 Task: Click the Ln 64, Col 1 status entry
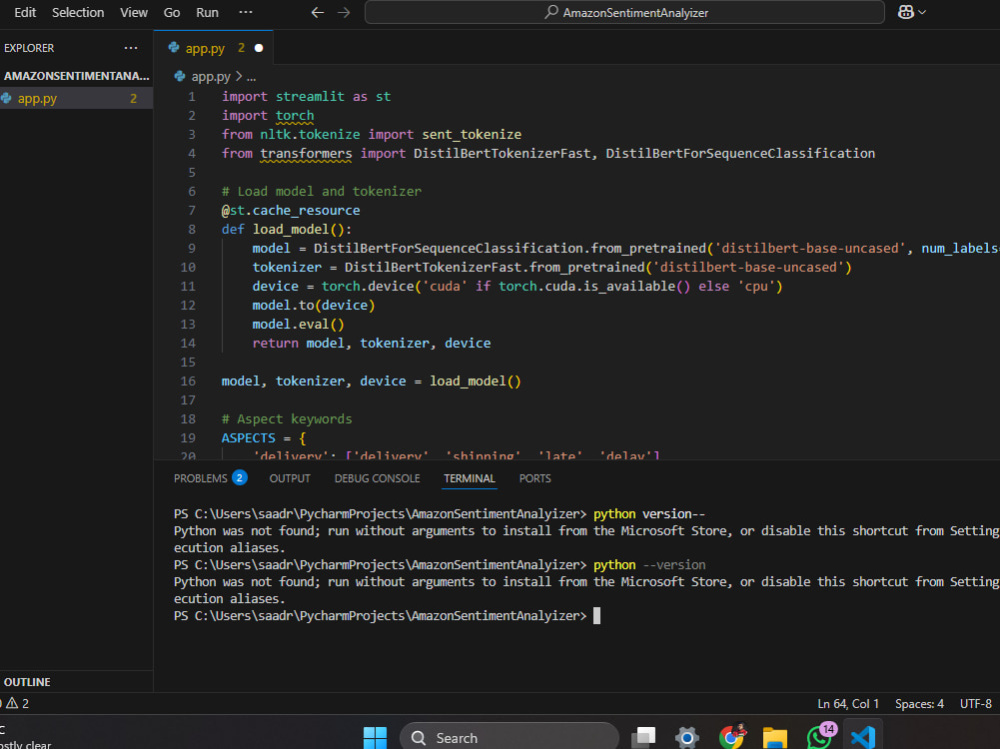click(848, 704)
